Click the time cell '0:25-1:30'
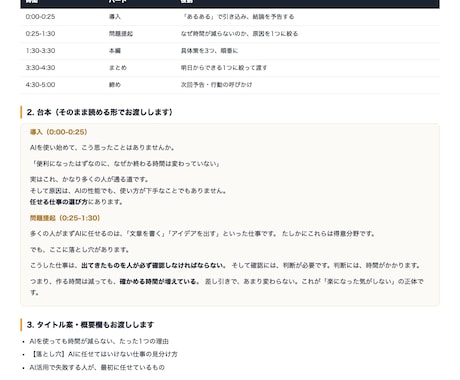 tap(40, 34)
